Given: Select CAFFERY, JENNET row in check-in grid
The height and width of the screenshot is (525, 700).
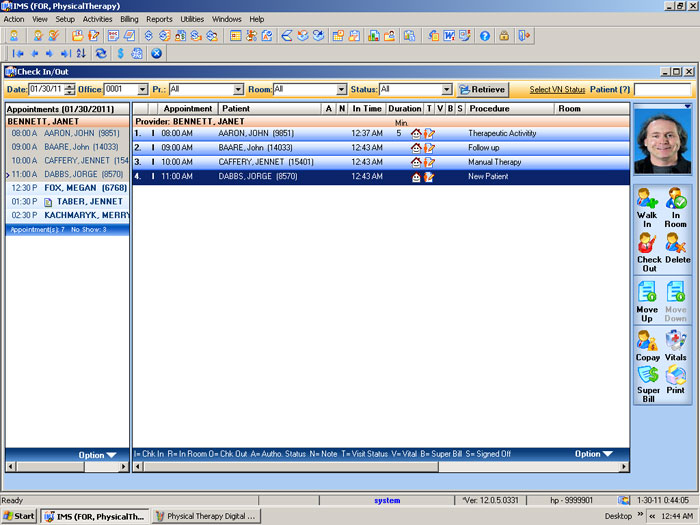Looking at the screenshot, I should pos(381,162).
